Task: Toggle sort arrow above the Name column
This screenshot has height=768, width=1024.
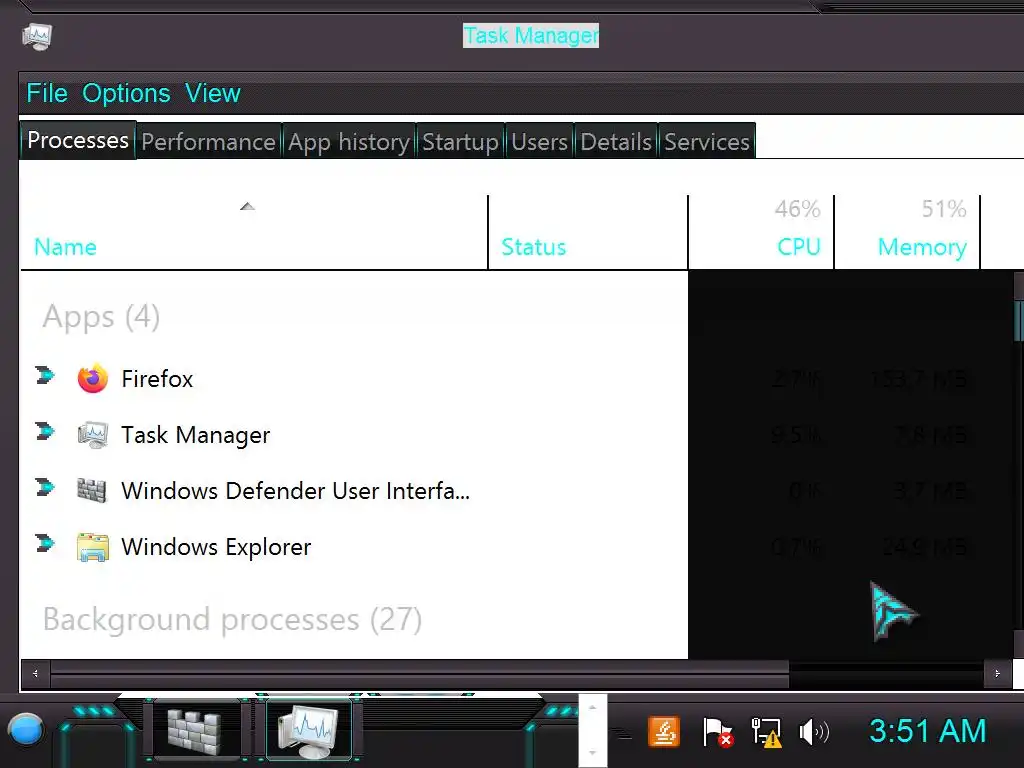Action: 247,206
